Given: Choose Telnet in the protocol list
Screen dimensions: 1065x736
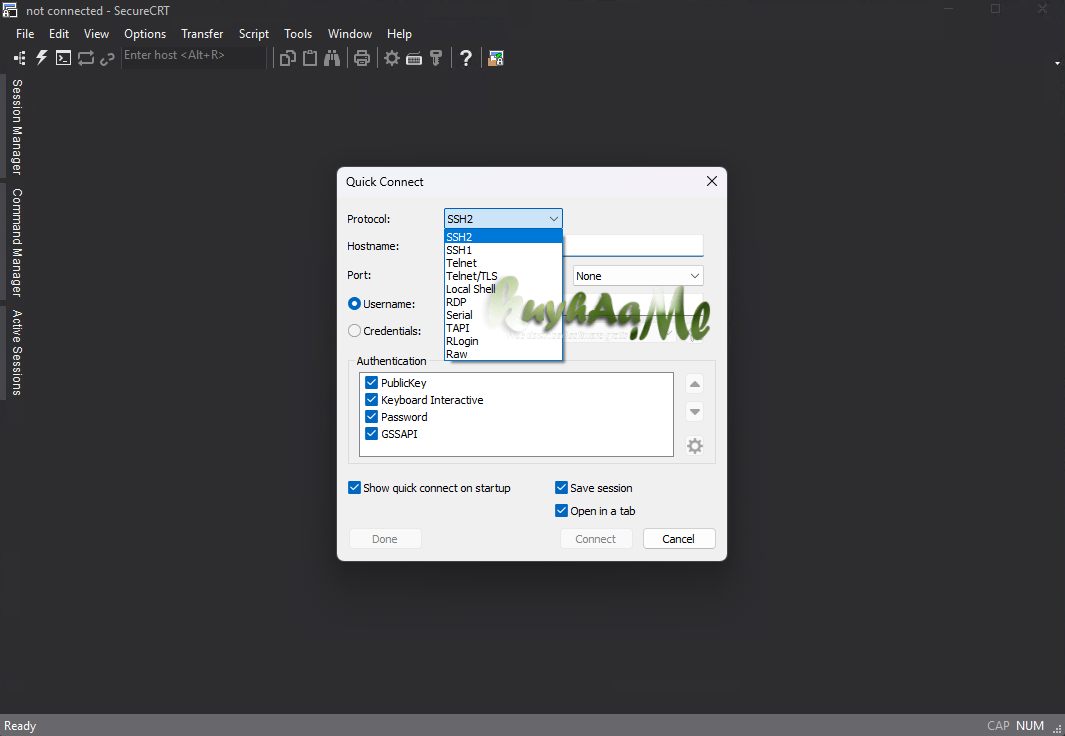Looking at the screenshot, I should 503,263.
